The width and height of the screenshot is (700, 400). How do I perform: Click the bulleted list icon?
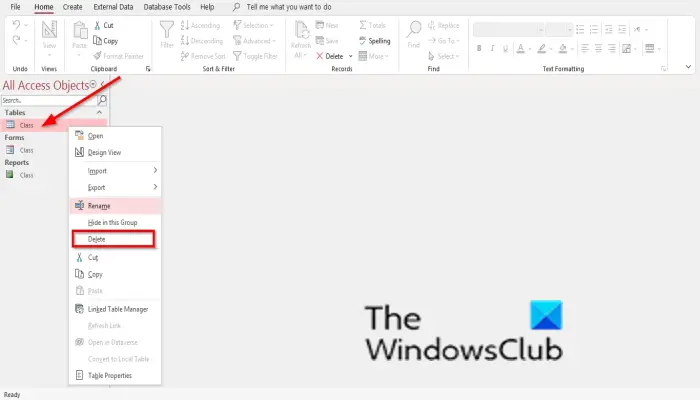[580, 29]
